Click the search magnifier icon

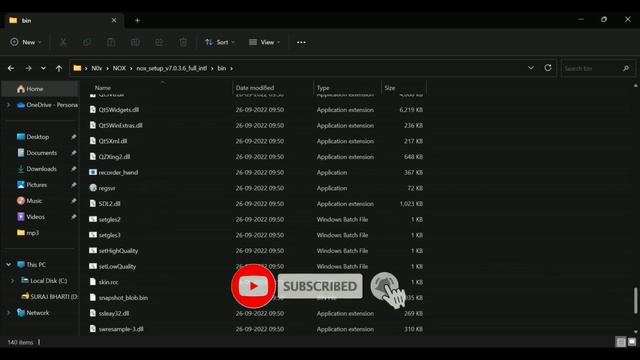point(626,68)
